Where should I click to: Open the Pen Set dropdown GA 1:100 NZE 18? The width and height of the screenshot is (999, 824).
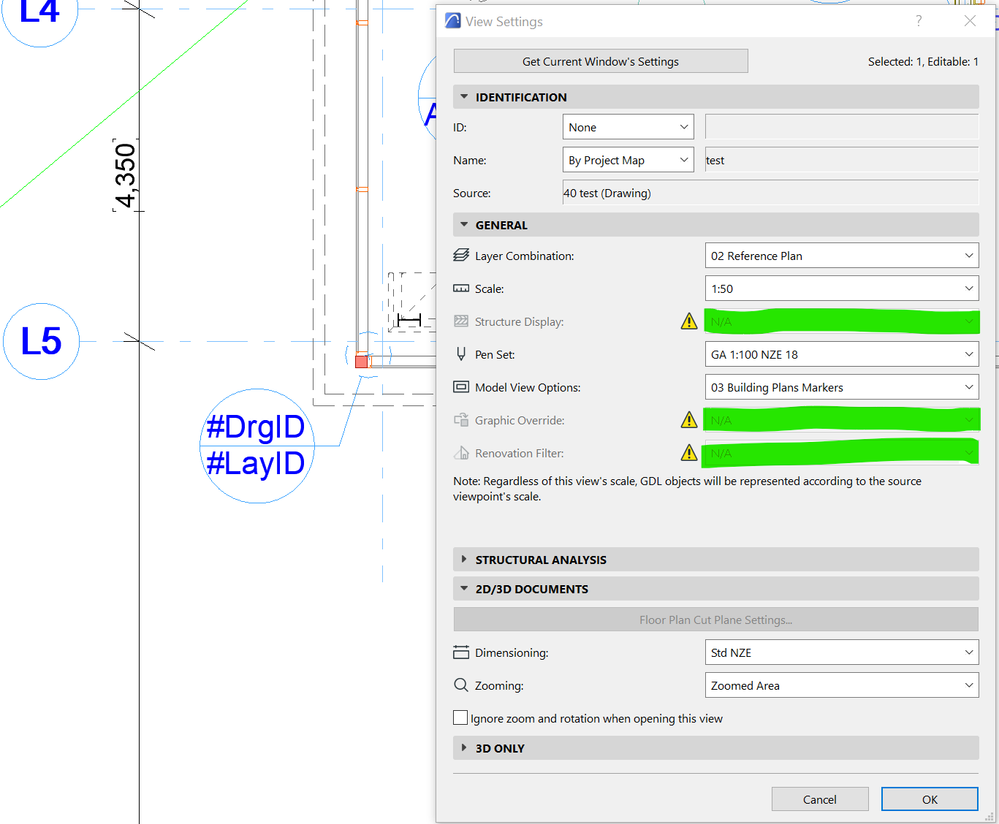pyautogui.click(x=841, y=353)
